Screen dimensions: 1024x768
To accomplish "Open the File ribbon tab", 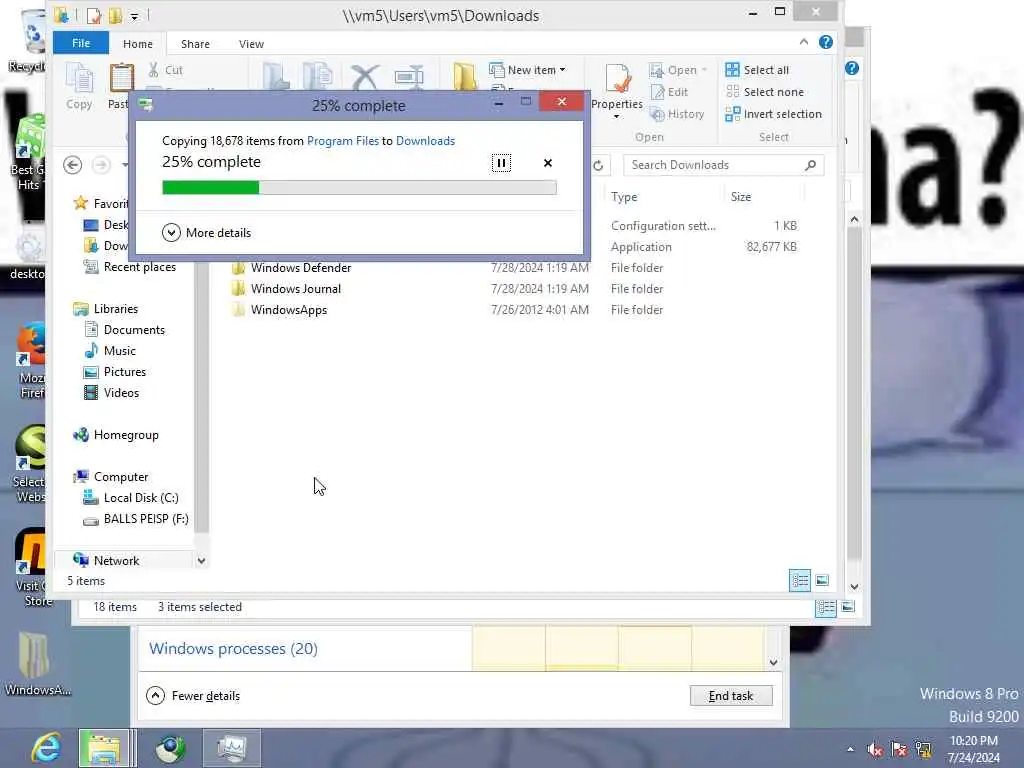I will (x=81, y=43).
